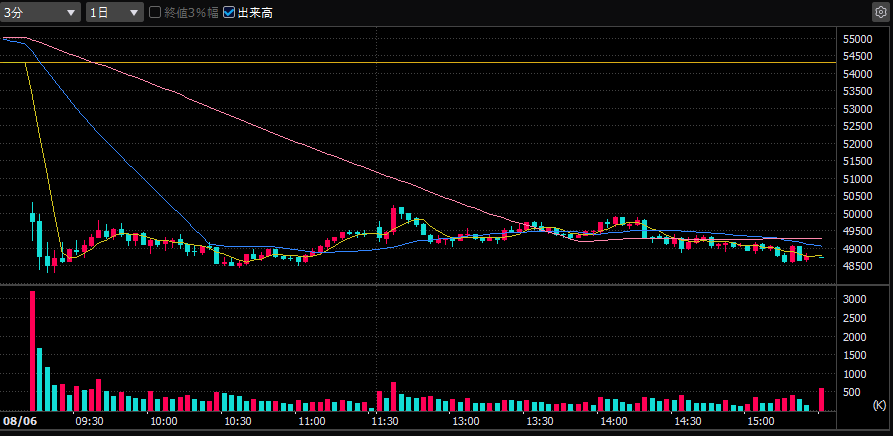The height and width of the screenshot is (436, 893).
Task: Click the 15:00 time axis label
Action: click(761, 422)
